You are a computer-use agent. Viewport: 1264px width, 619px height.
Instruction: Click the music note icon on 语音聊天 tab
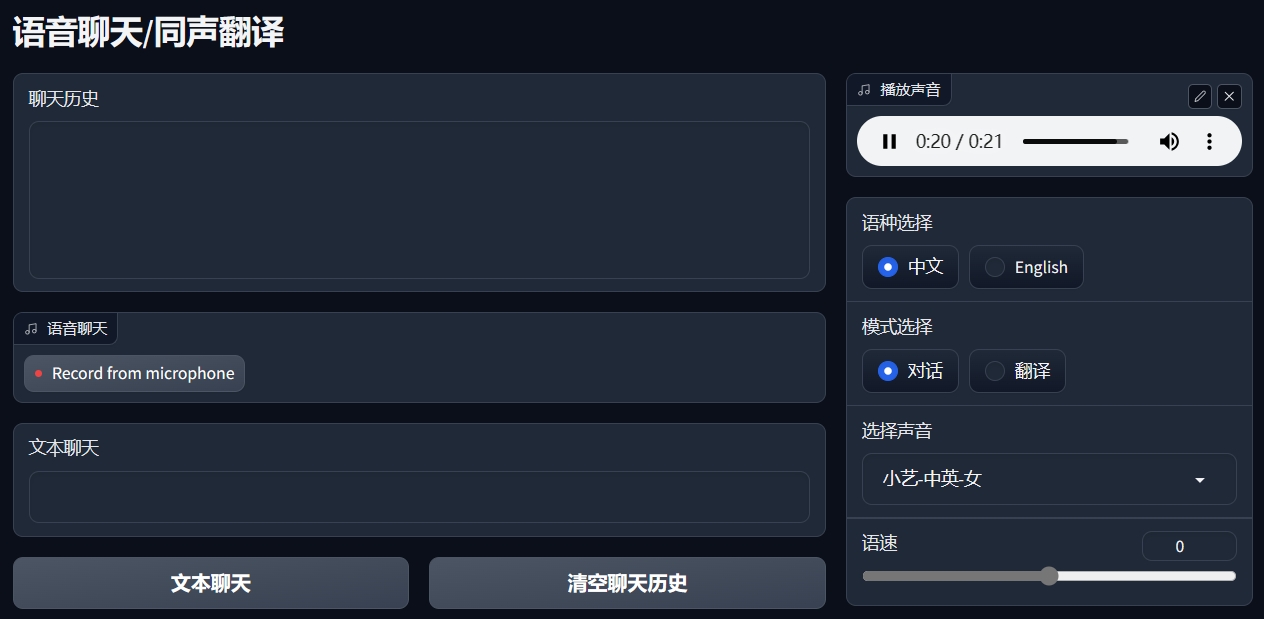[x=31, y=327]
